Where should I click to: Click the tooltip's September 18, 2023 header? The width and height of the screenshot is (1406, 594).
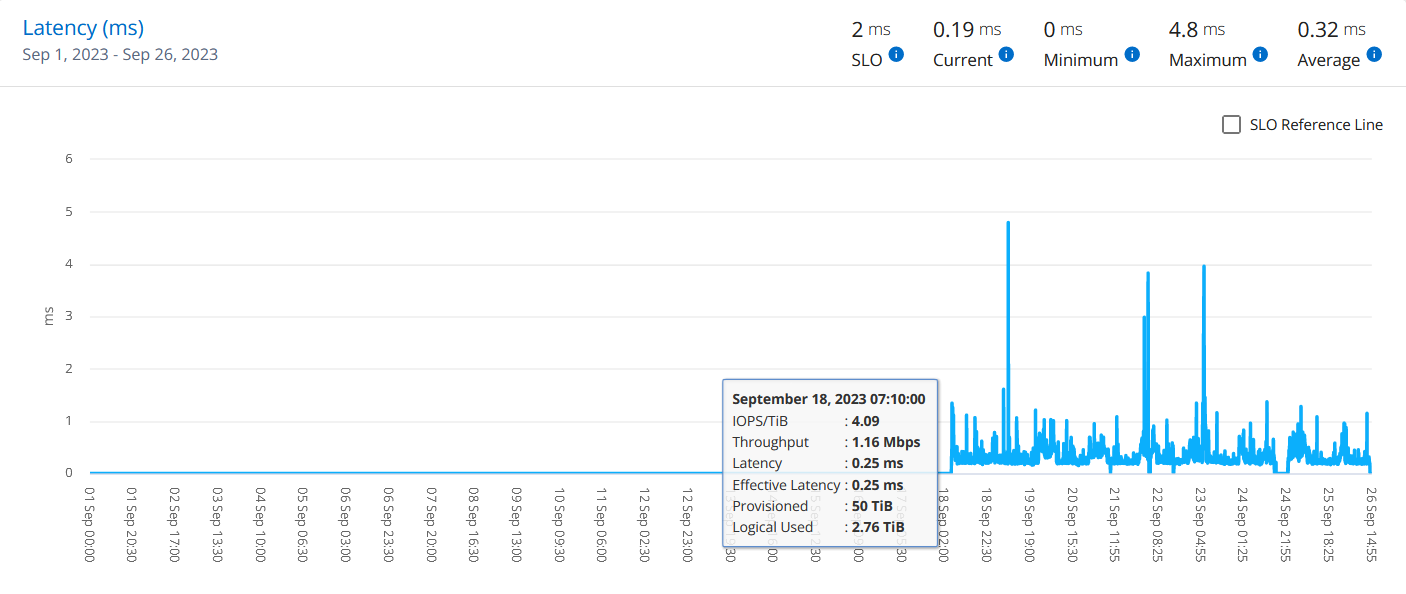[828, 399]
